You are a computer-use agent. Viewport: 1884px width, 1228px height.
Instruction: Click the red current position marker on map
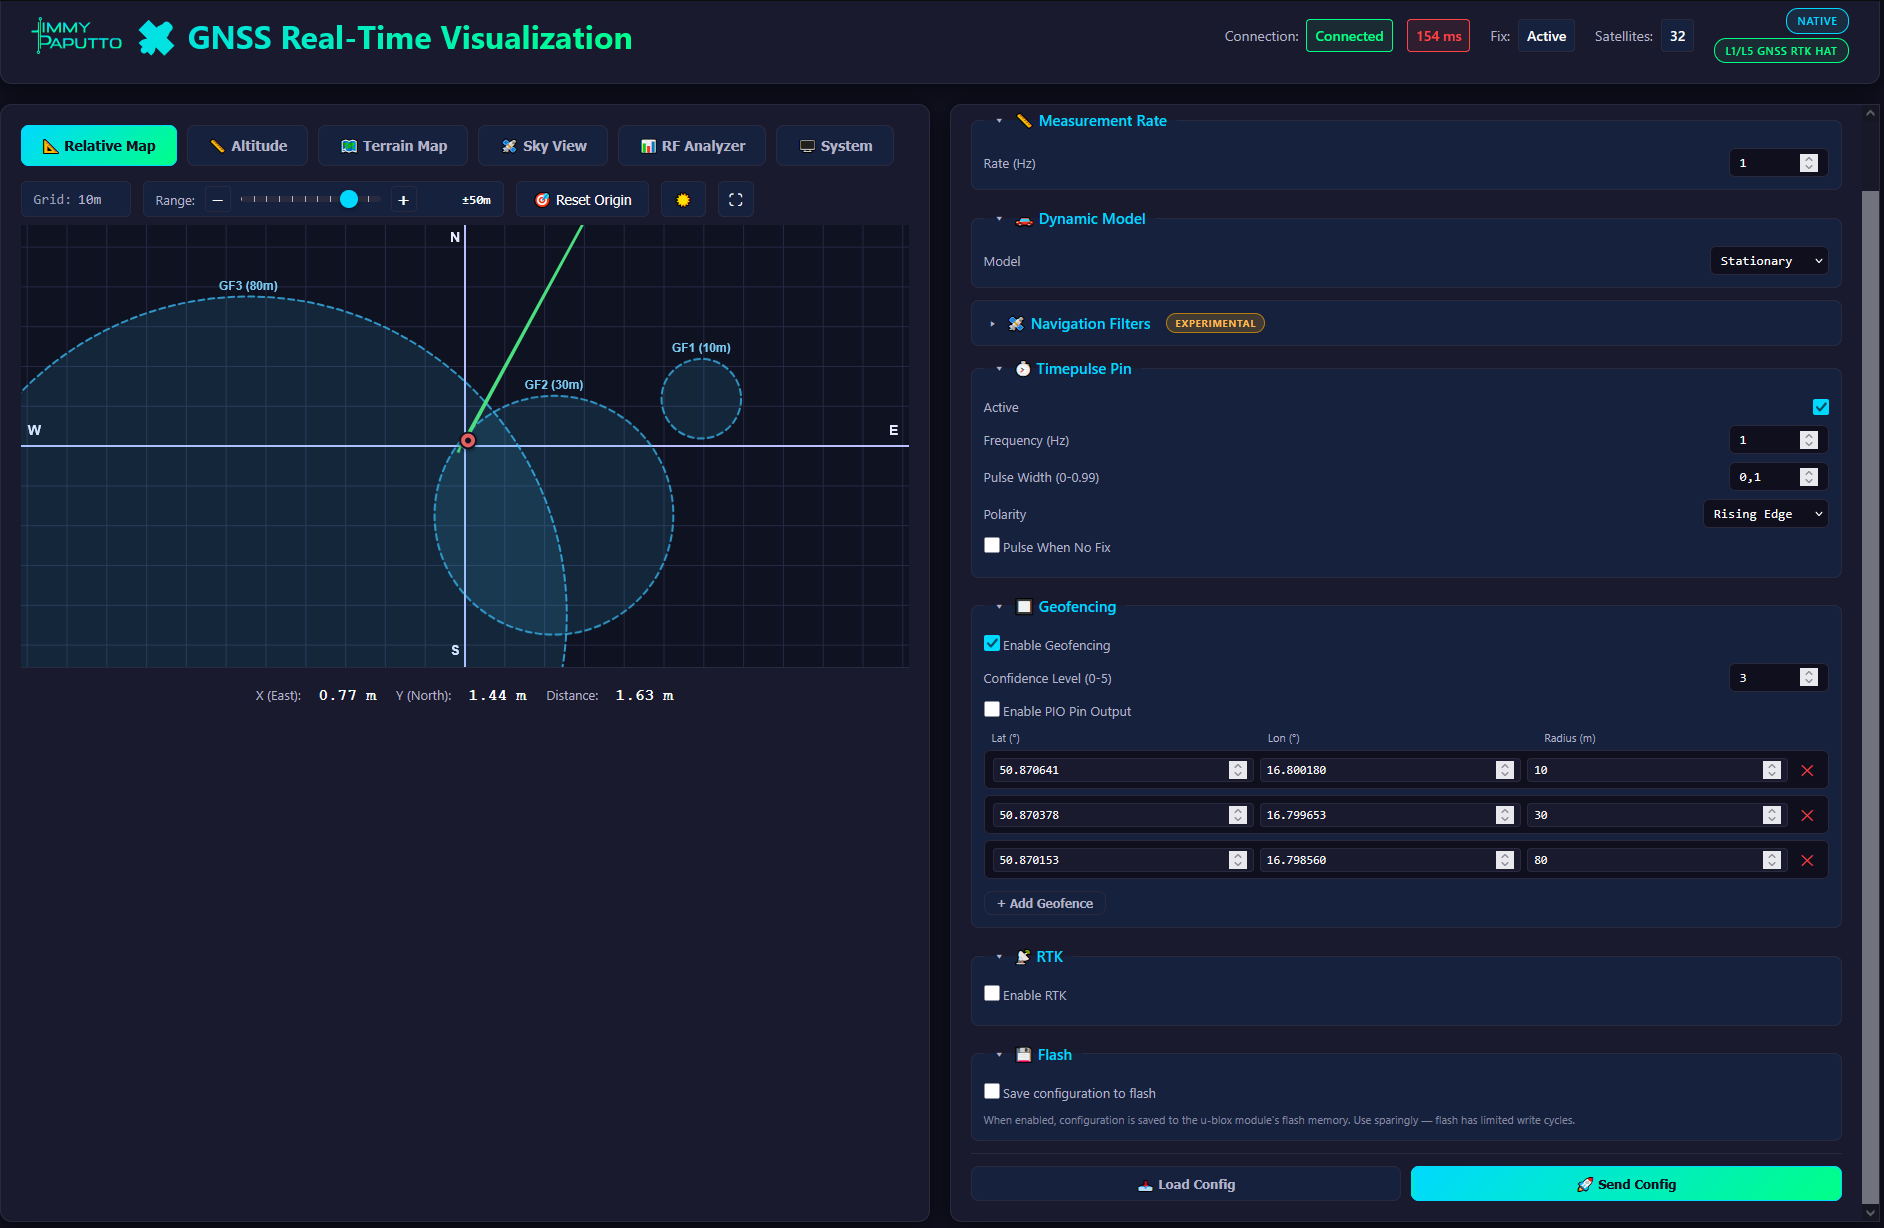click(x=468, y=441)
